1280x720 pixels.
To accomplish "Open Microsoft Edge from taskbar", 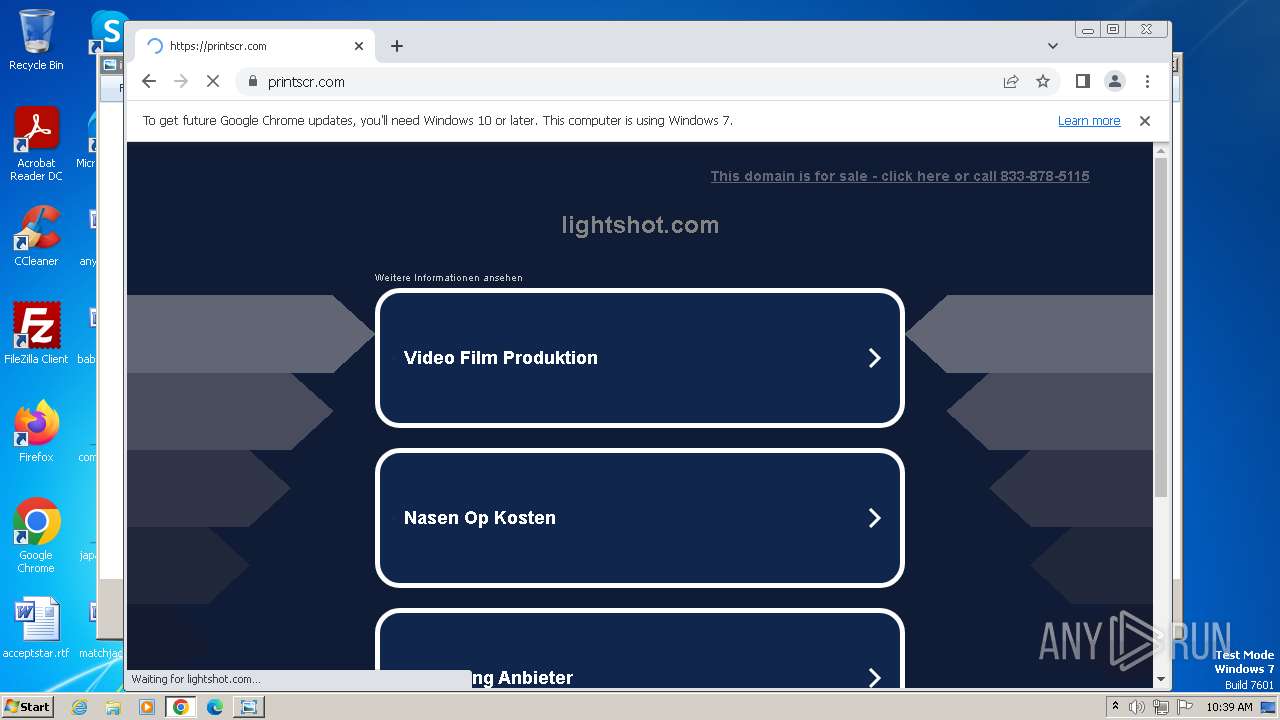I will tap(215, 707).
